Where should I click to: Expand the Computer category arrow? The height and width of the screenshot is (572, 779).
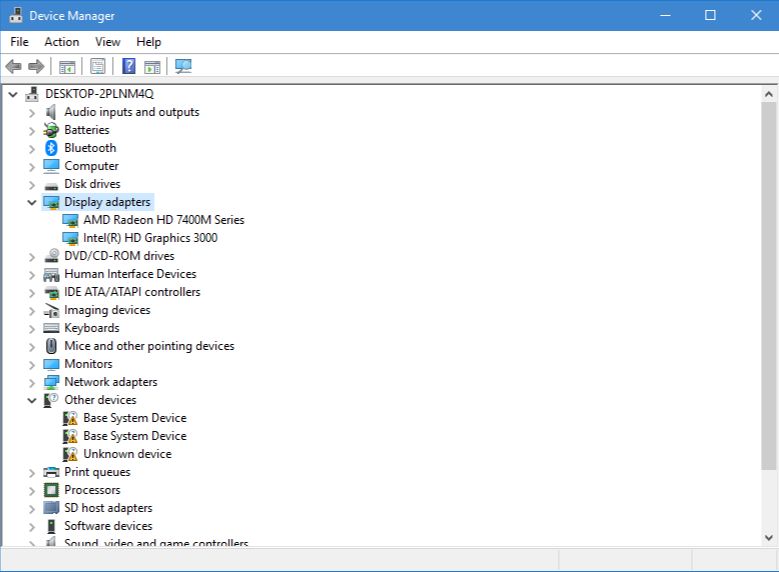[32, 166]
